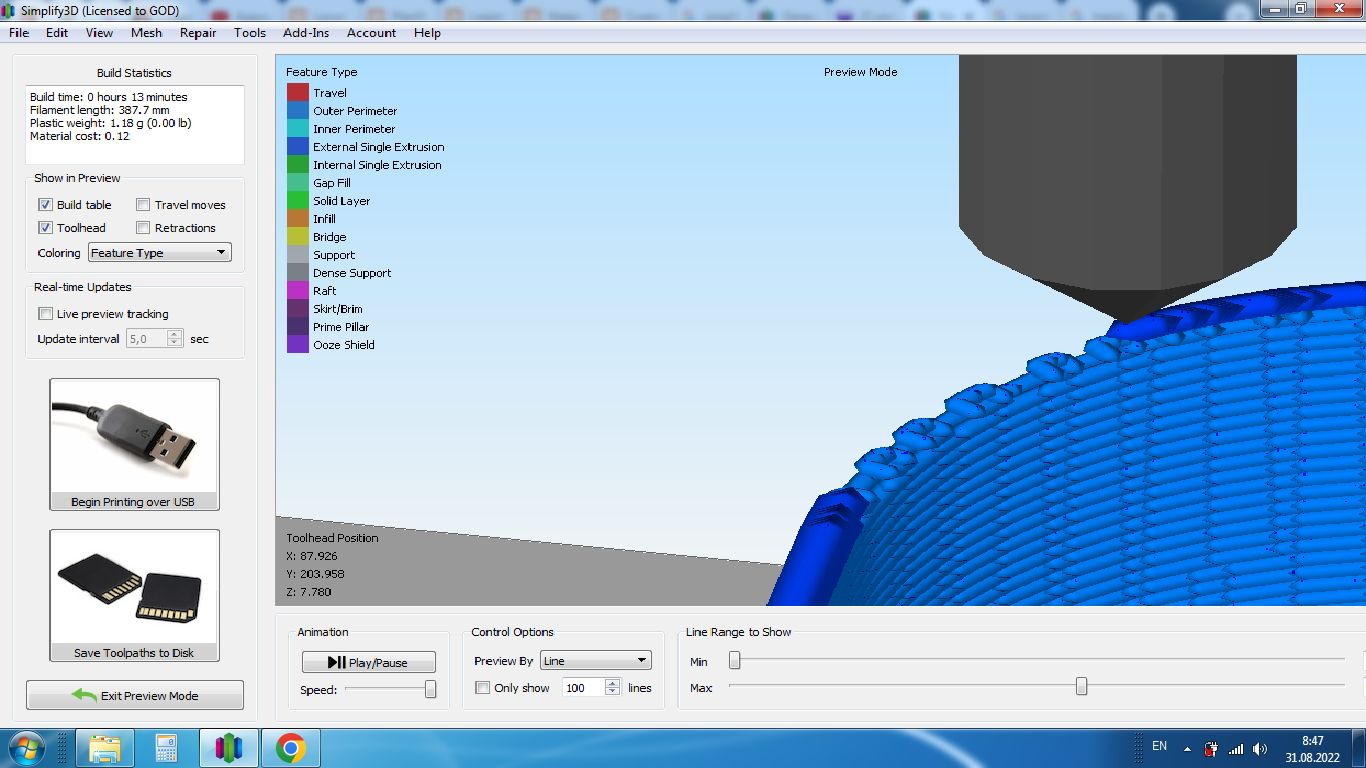Expand the Coloring dropdown showing Feature Type
This screenshot has width=1366, height=768.
tap(160, 253)
